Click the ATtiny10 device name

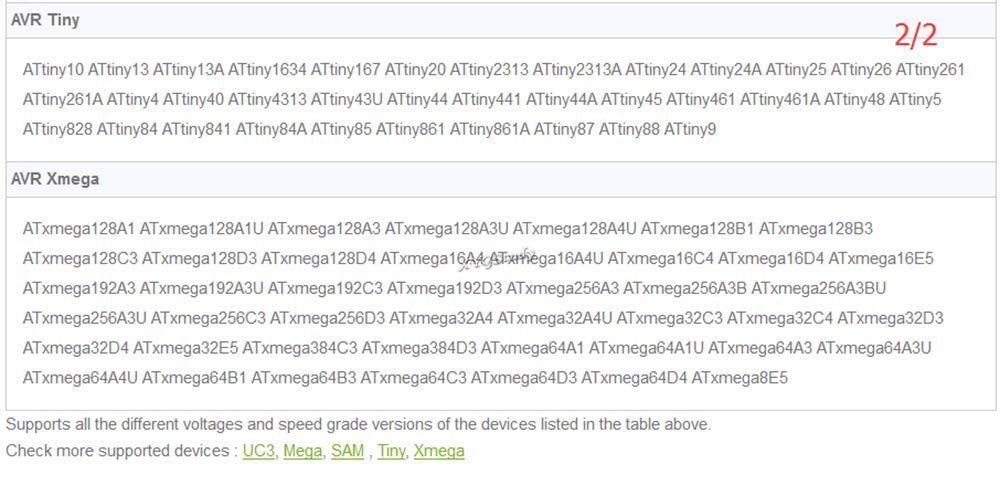[x=53, y=70]
